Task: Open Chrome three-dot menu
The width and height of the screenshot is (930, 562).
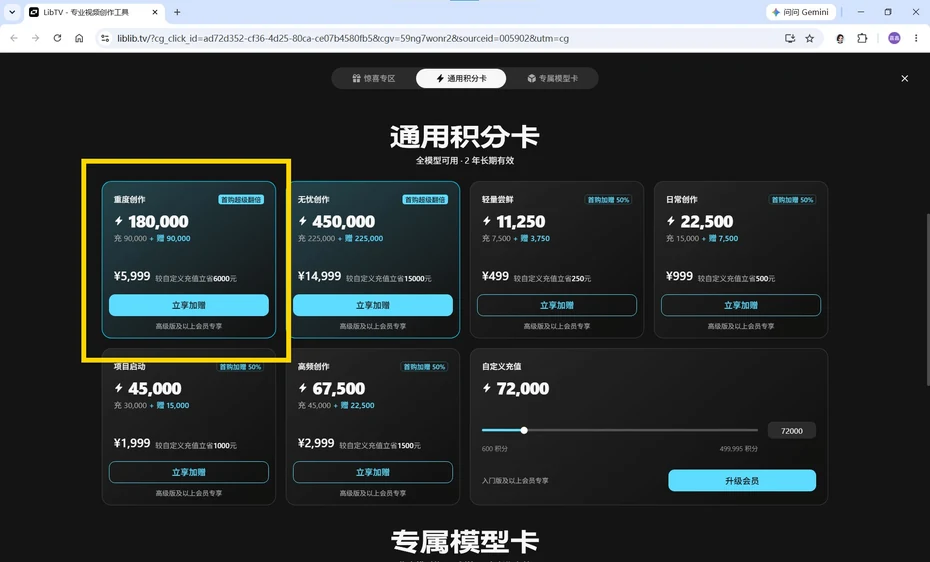Action: (x=916, y=38)
